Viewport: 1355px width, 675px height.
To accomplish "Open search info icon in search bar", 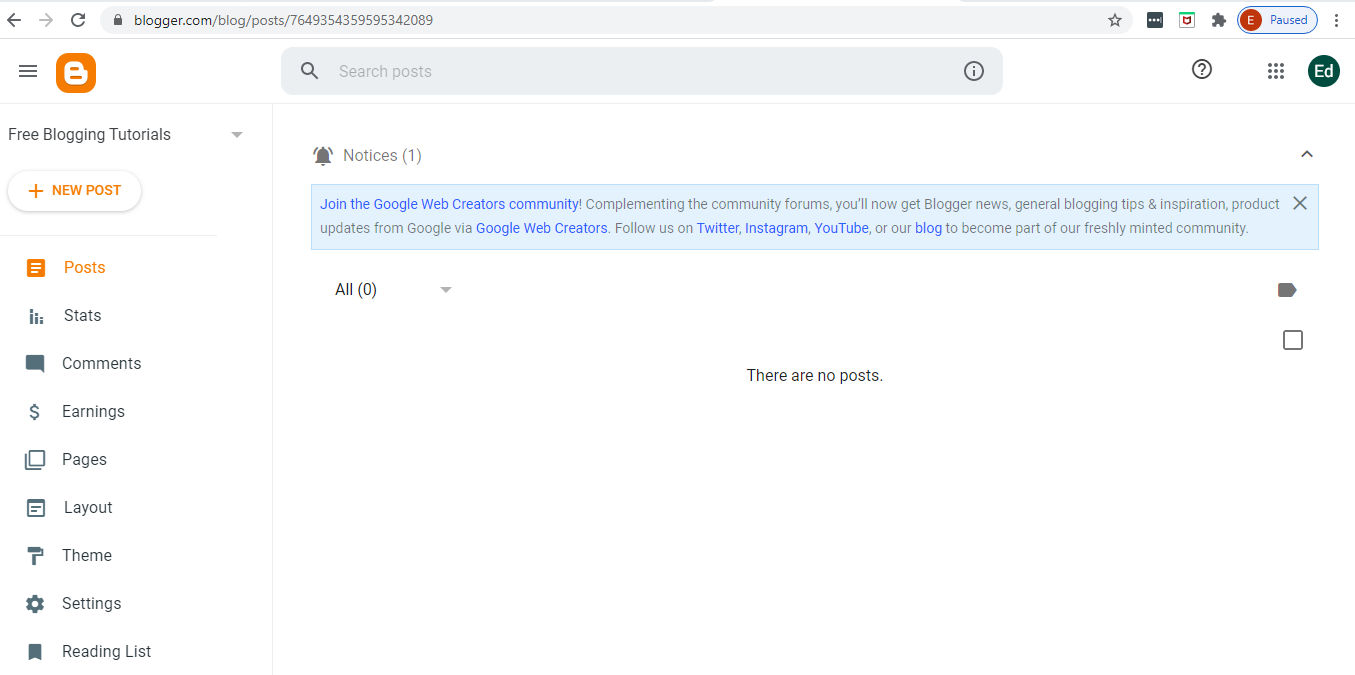I will [x=974, y=71].
